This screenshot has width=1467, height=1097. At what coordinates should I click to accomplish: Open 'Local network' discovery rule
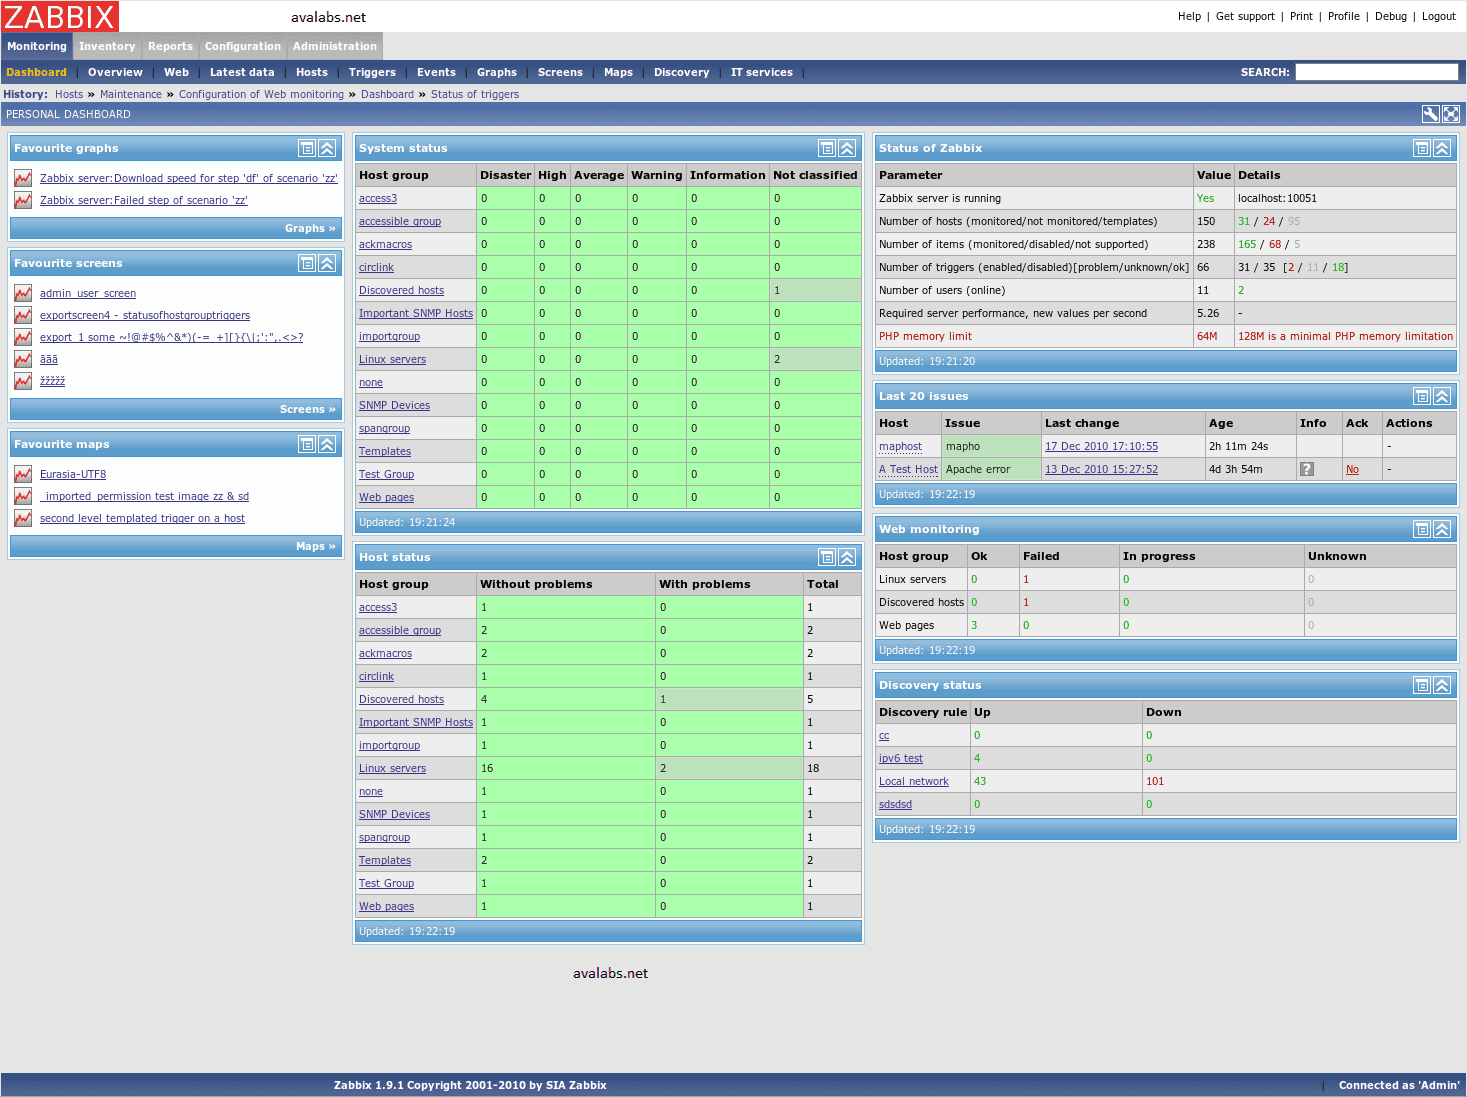914,781
